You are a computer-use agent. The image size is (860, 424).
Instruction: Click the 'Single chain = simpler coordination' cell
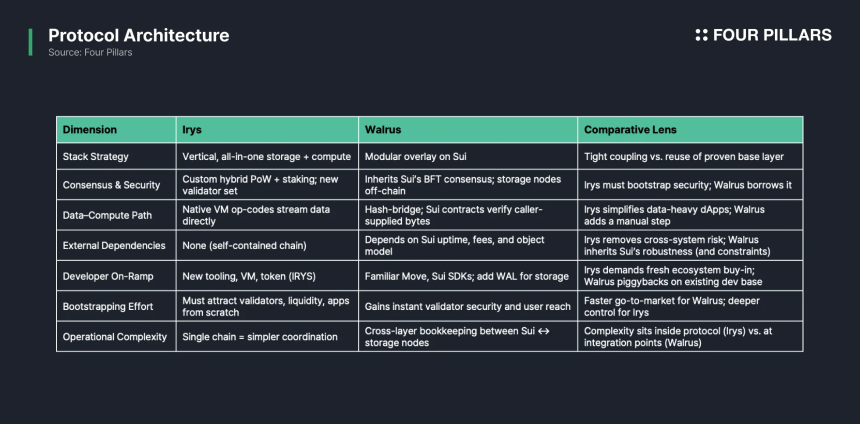click(267, 337)
